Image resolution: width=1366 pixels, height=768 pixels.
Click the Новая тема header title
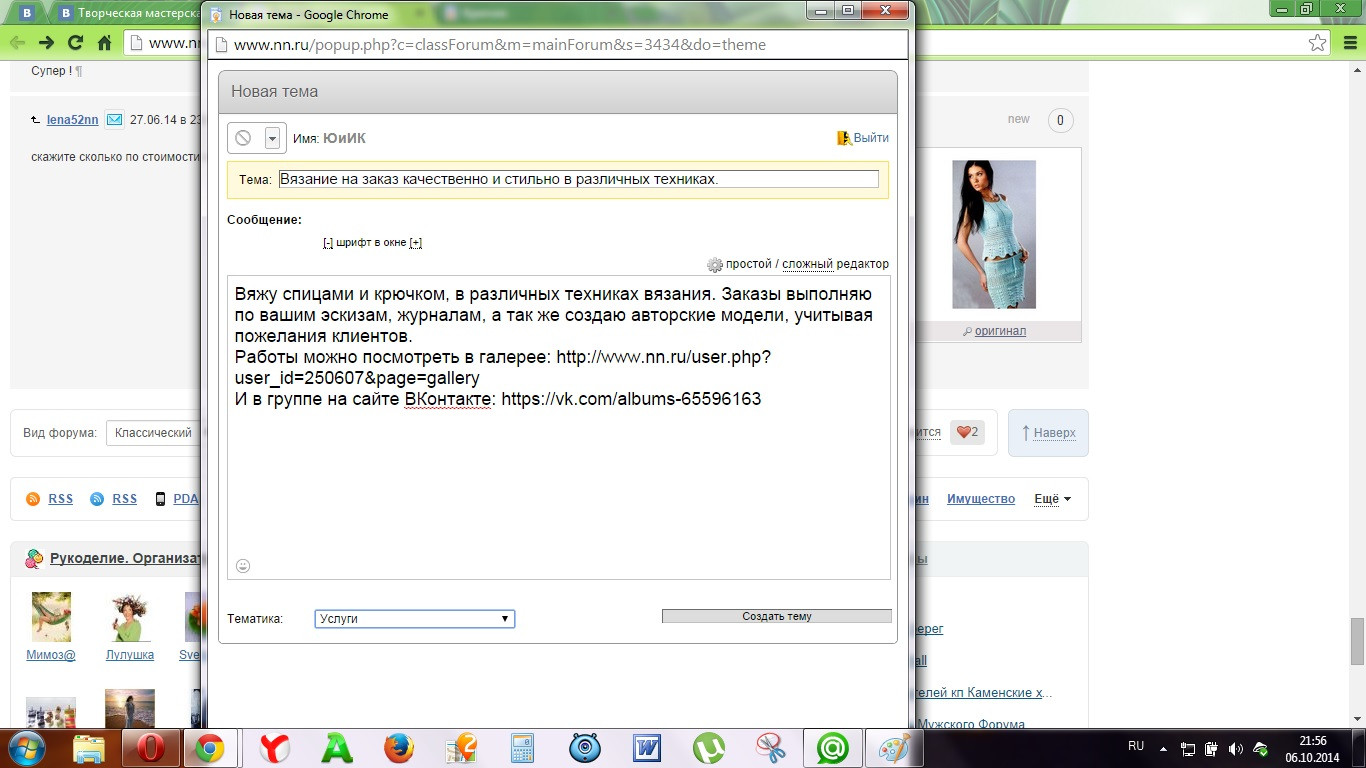(275, 91)
